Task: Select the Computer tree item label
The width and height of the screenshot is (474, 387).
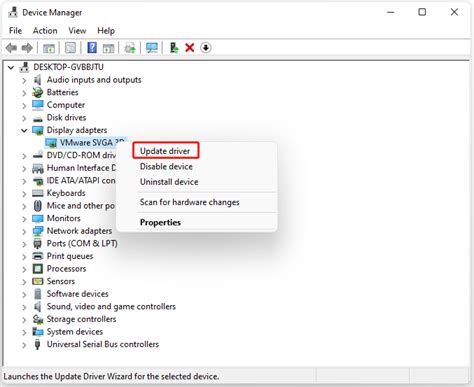Action: tap(66, 105)
